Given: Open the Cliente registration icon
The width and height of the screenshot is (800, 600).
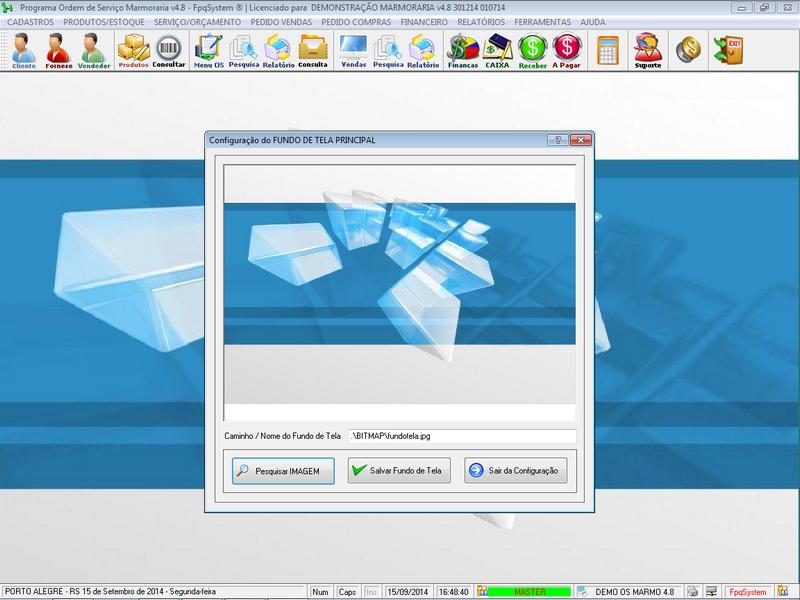Looking at the screenshot, I should (x=23, y=51).
